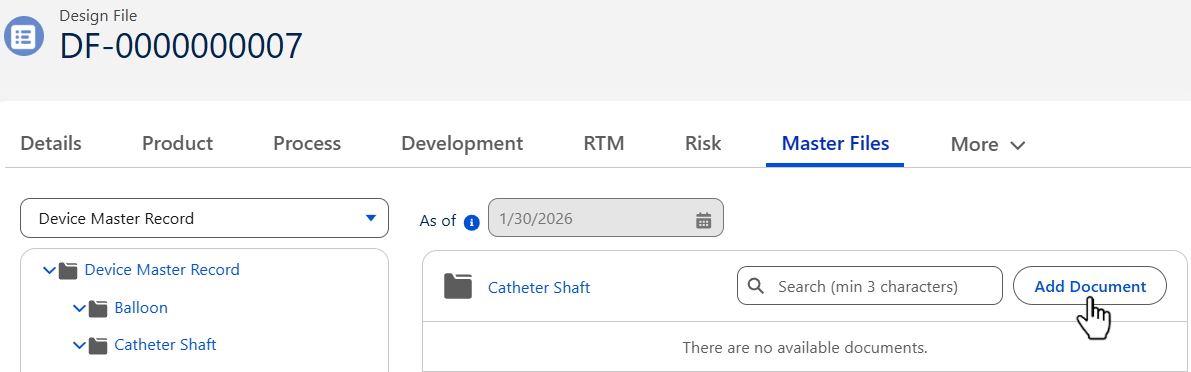Click the Catheter Shaft folder icon in document panel
Image resolution: width=1191 pixels, height=372 pixels.
point(458,286)
